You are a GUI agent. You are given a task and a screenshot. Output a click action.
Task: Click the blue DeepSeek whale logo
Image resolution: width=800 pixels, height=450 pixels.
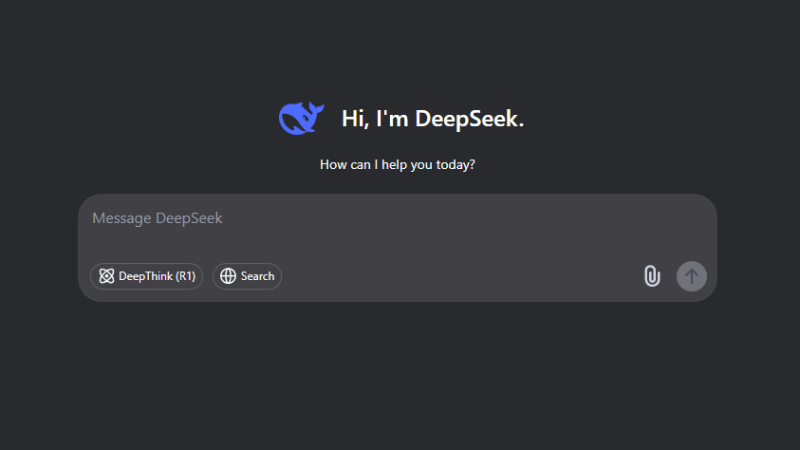(301, 118)
